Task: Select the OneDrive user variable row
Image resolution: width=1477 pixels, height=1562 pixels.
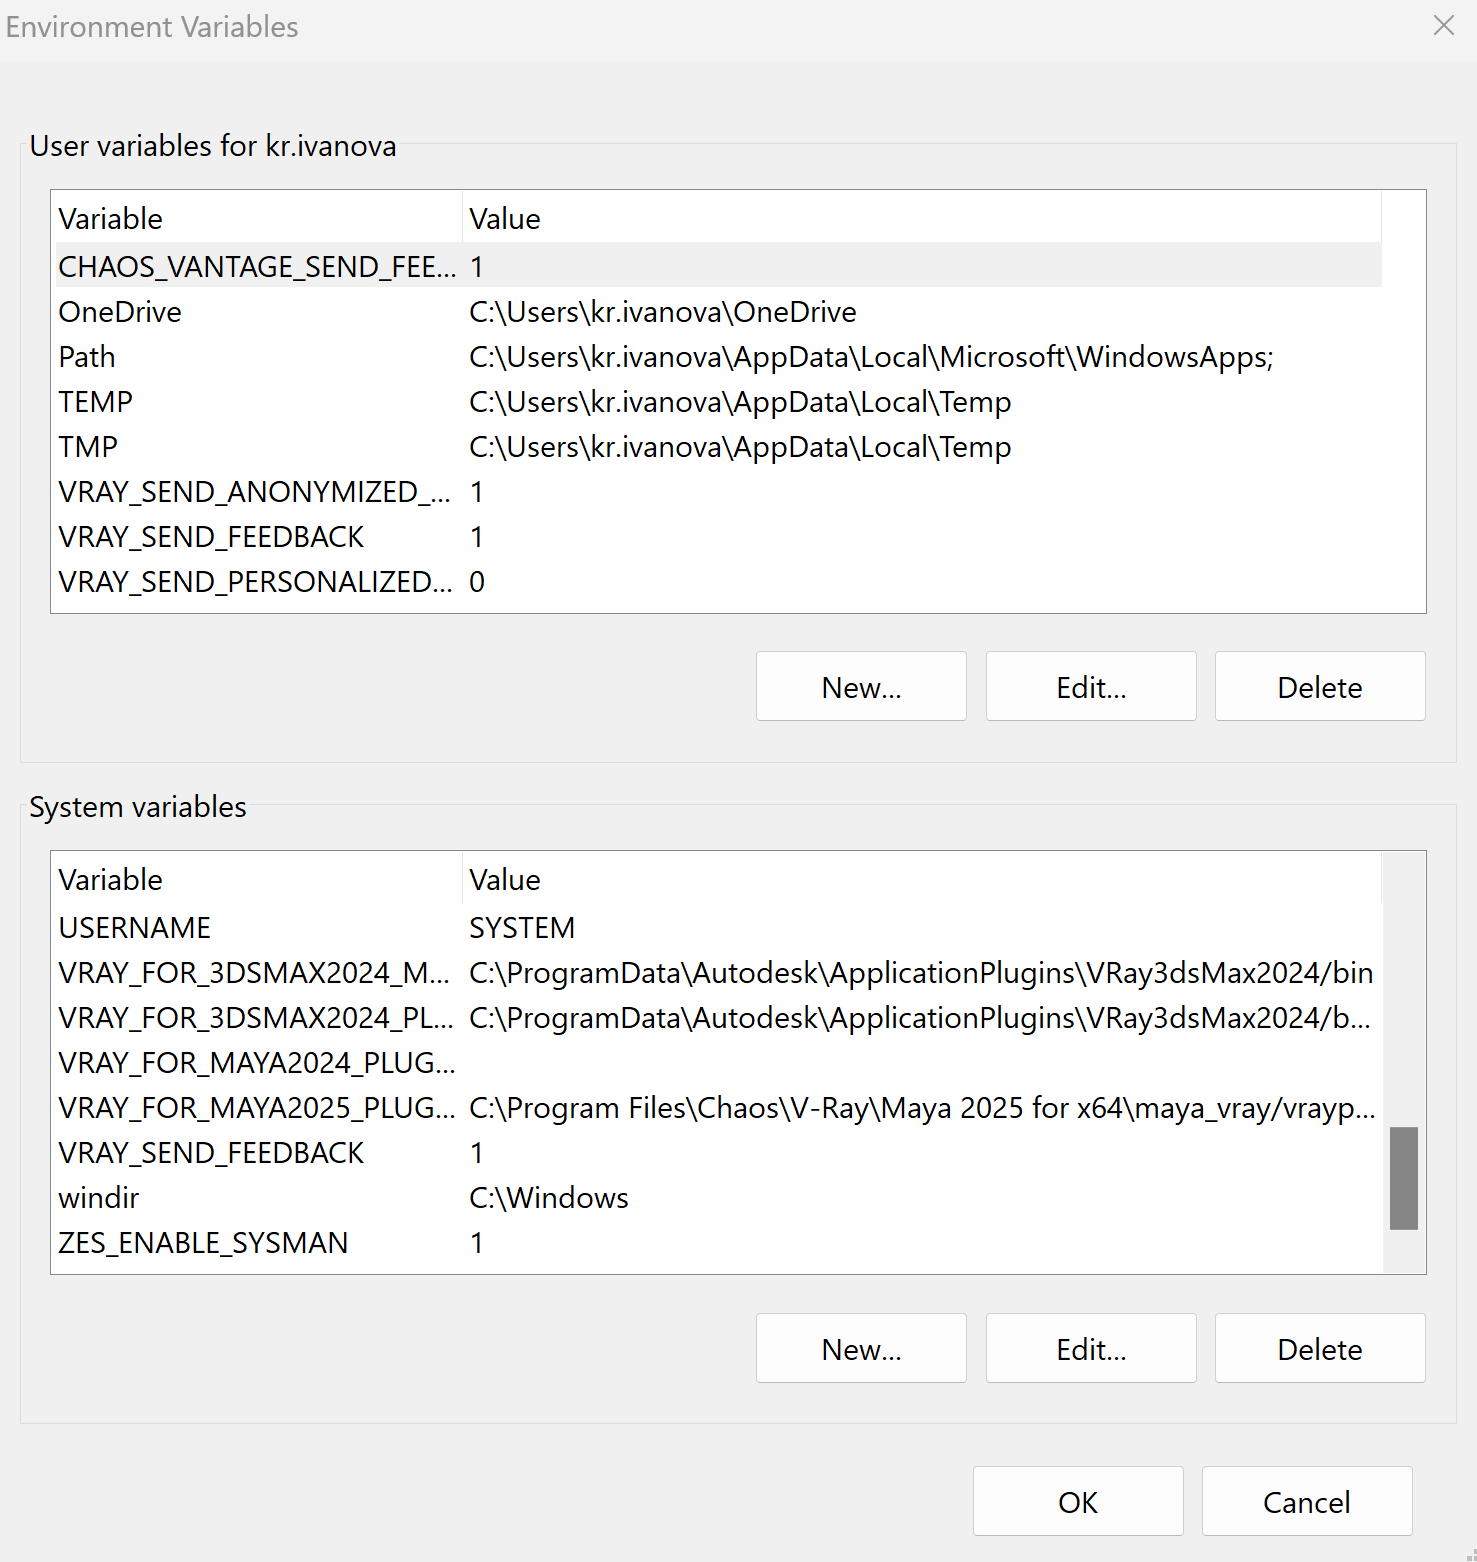Action: click(718, 311)
